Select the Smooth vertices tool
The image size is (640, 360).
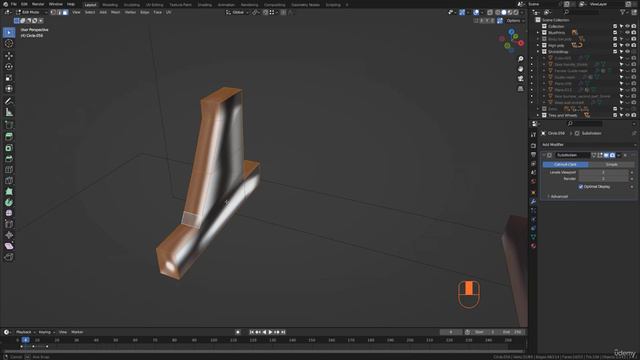click(x=9, y=213)
